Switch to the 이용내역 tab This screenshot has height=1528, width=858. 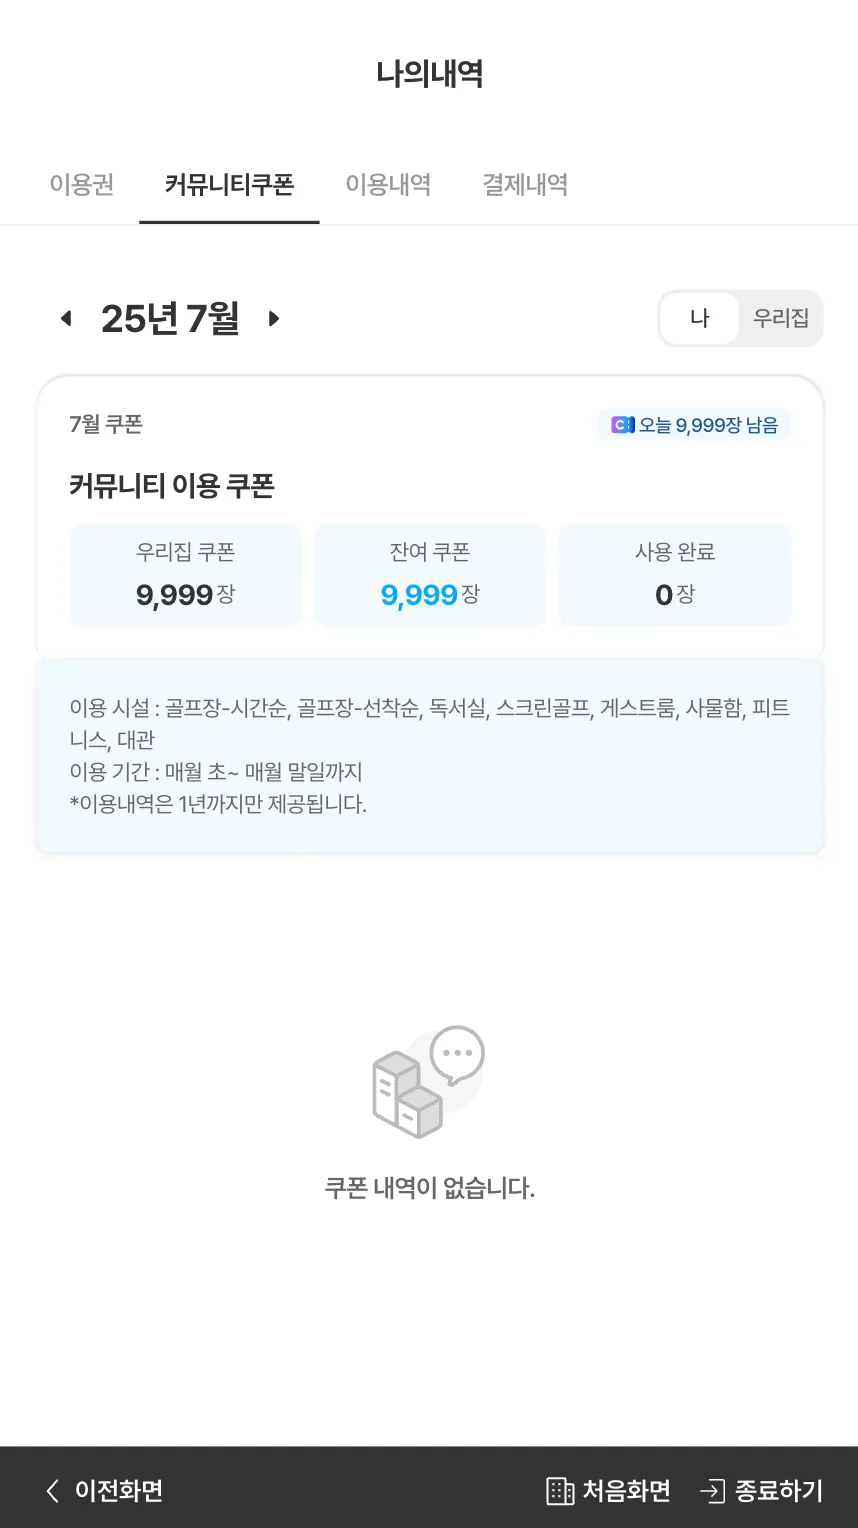tap(388, 185)
